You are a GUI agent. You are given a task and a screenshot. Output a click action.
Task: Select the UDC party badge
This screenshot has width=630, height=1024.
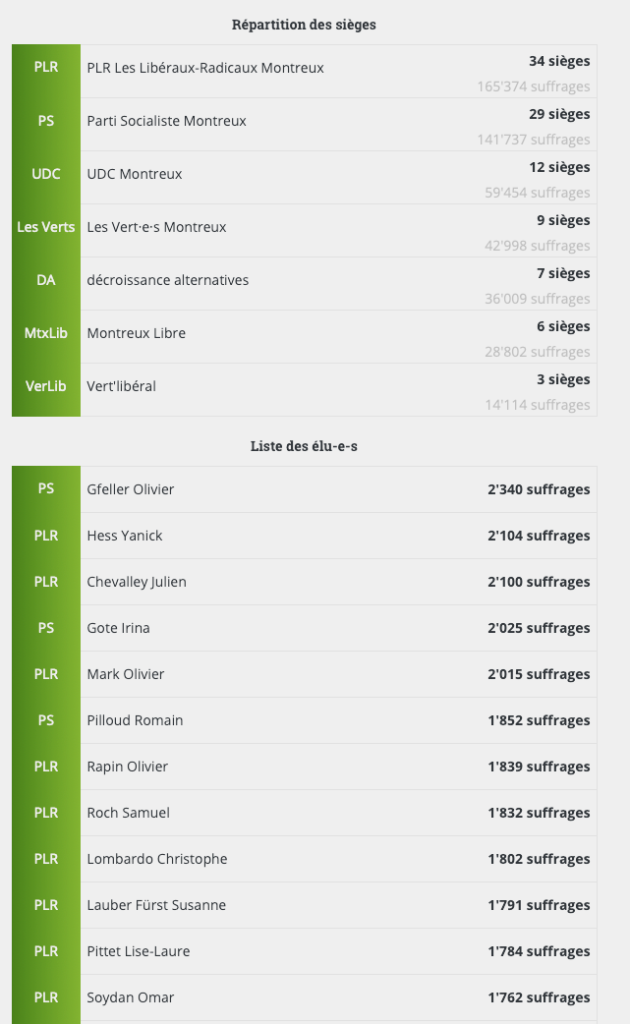point(46,174)
